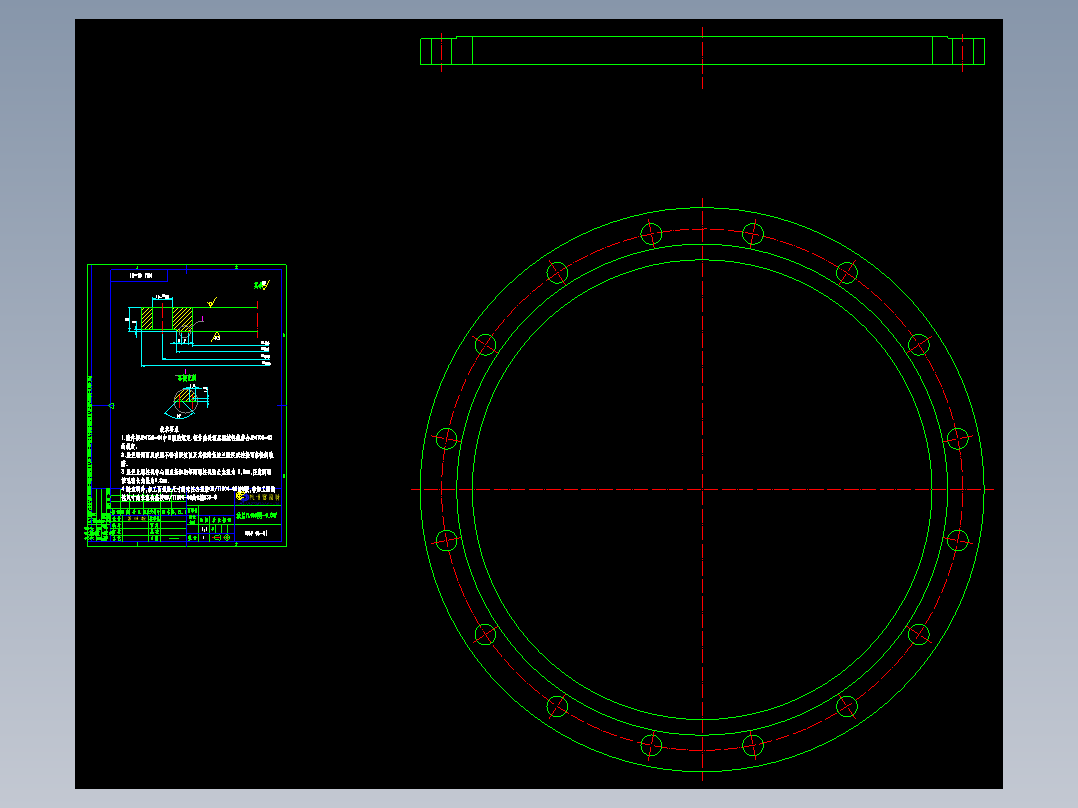Click the flange side-view profile at top

point(702,50)
